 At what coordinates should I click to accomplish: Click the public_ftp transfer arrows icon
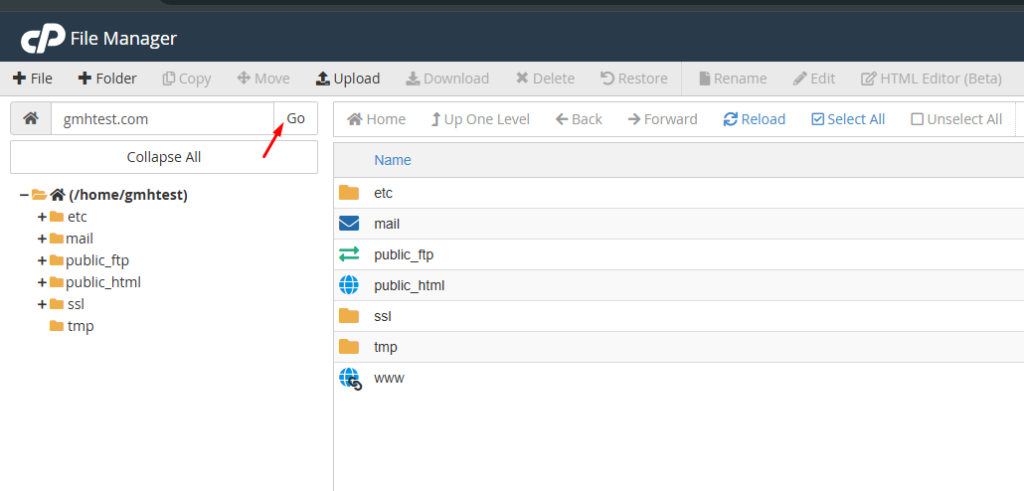click(349, 255)
